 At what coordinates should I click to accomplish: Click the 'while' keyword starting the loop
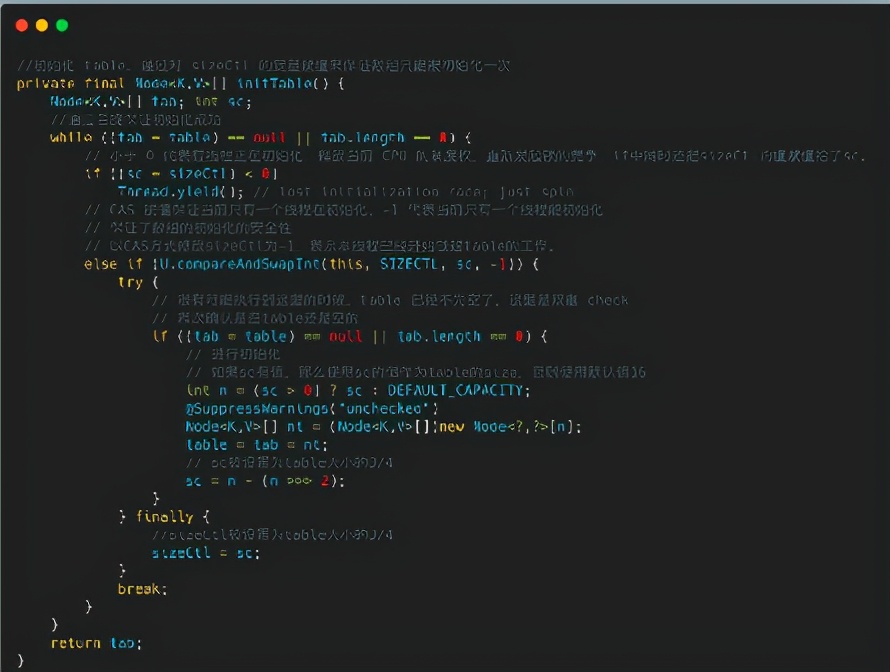pyautogui.click(x=71, y=137)
